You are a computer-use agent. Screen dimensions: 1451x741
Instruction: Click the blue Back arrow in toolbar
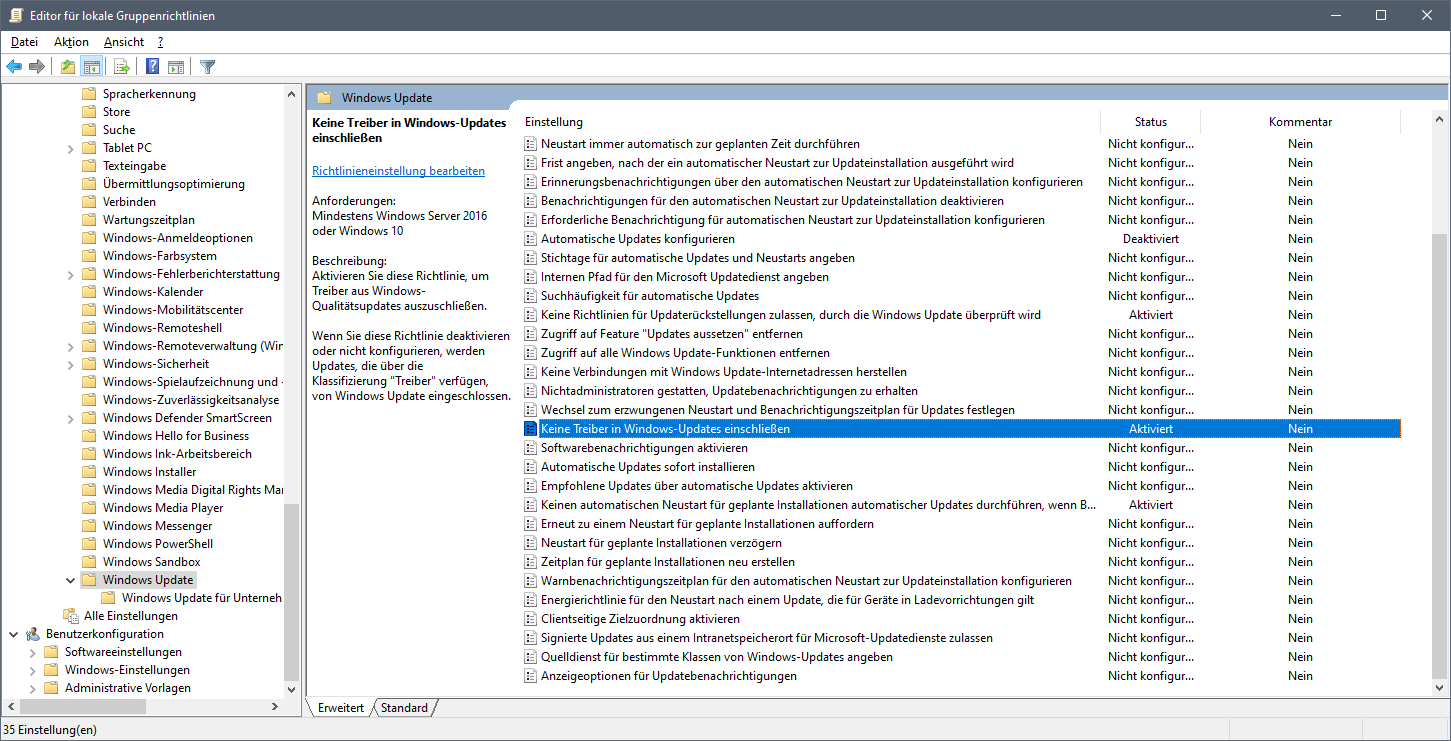click(x=14, y=67)
